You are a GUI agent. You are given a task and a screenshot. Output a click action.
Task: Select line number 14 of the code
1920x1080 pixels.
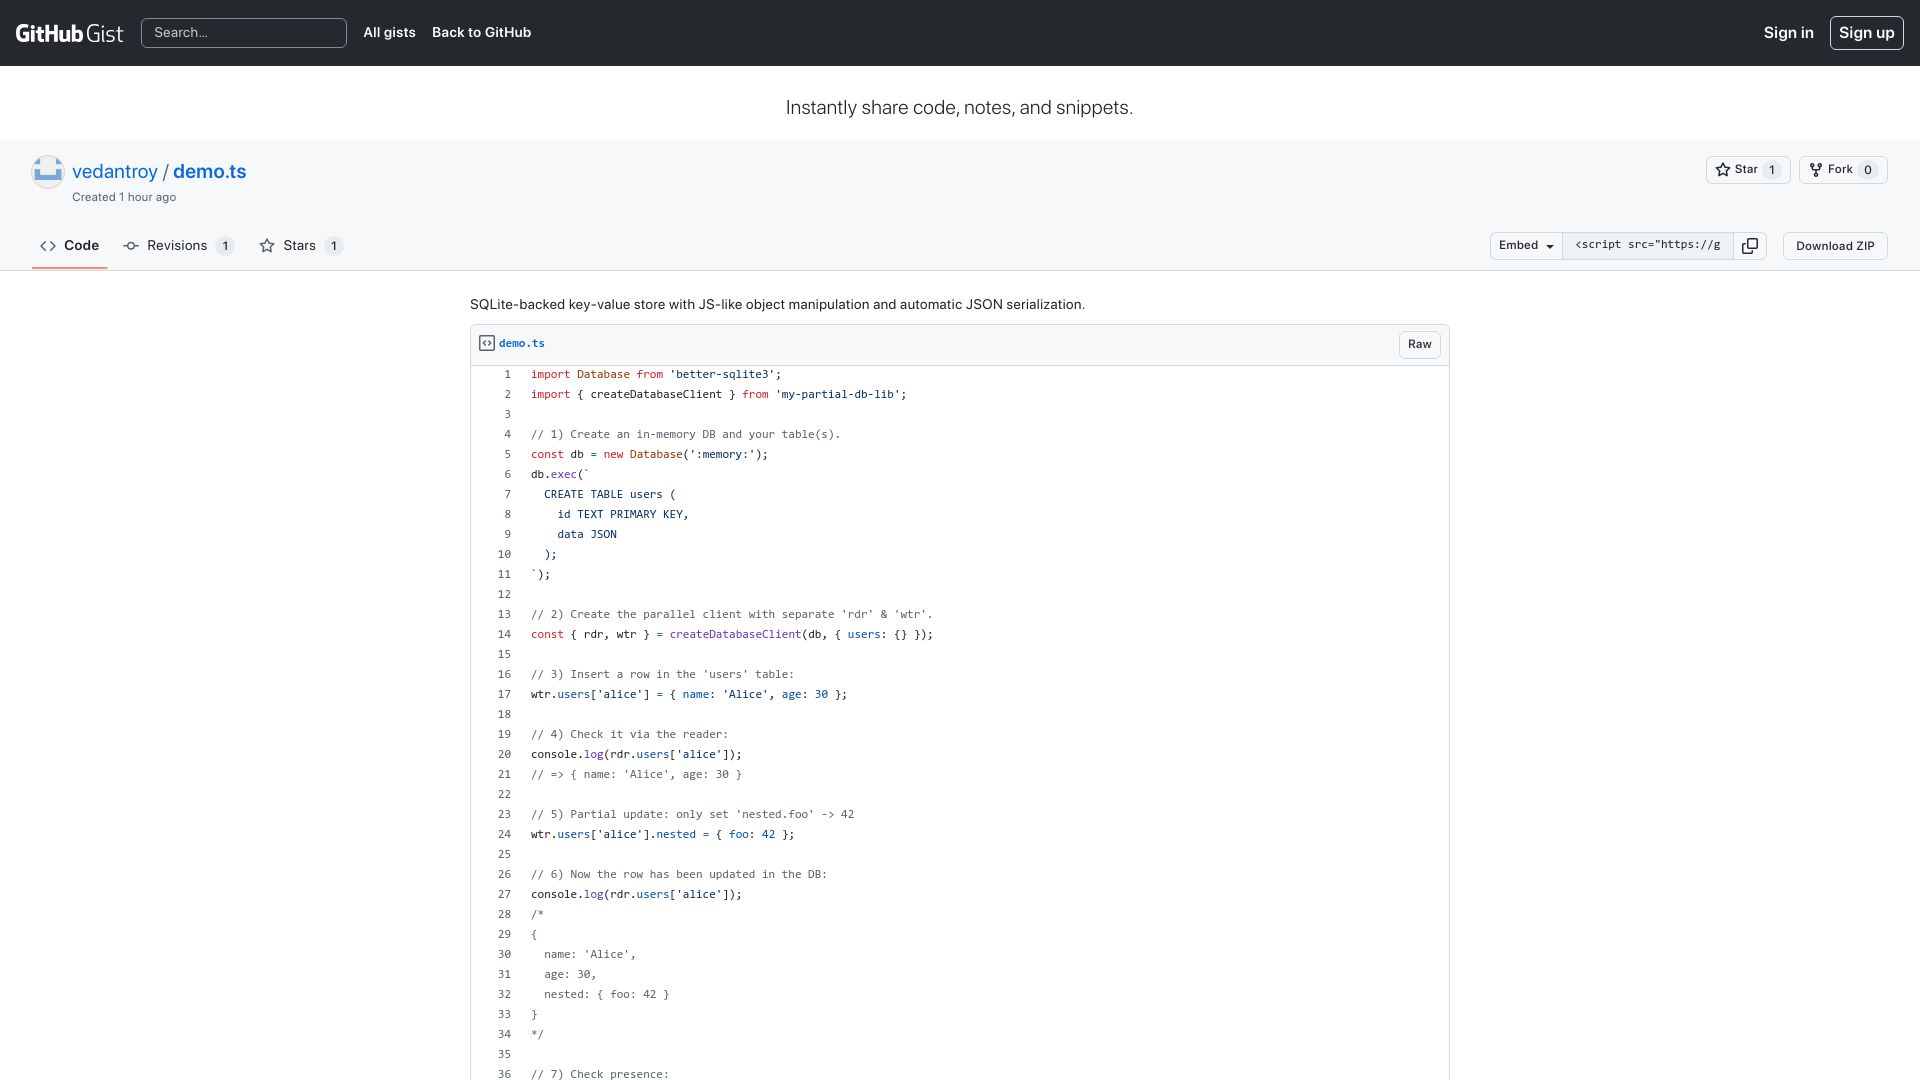click(504, 635)
